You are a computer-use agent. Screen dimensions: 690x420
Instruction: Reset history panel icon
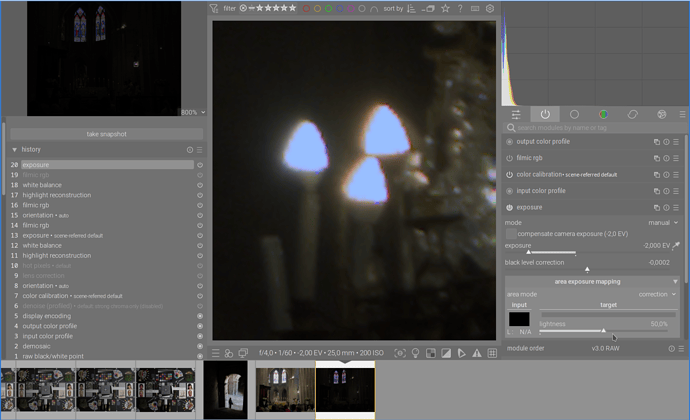point(190,150)
